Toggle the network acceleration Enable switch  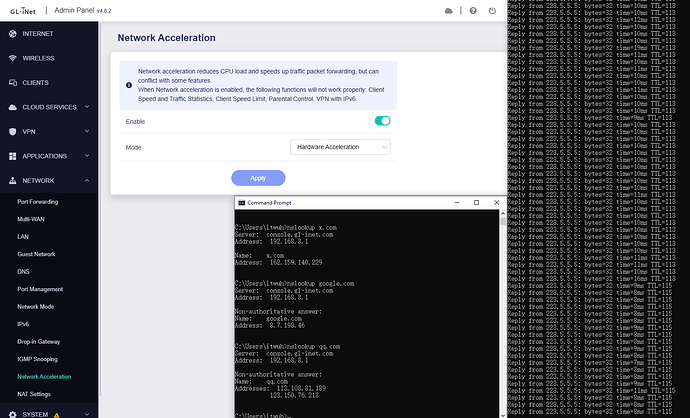[382, 121]
